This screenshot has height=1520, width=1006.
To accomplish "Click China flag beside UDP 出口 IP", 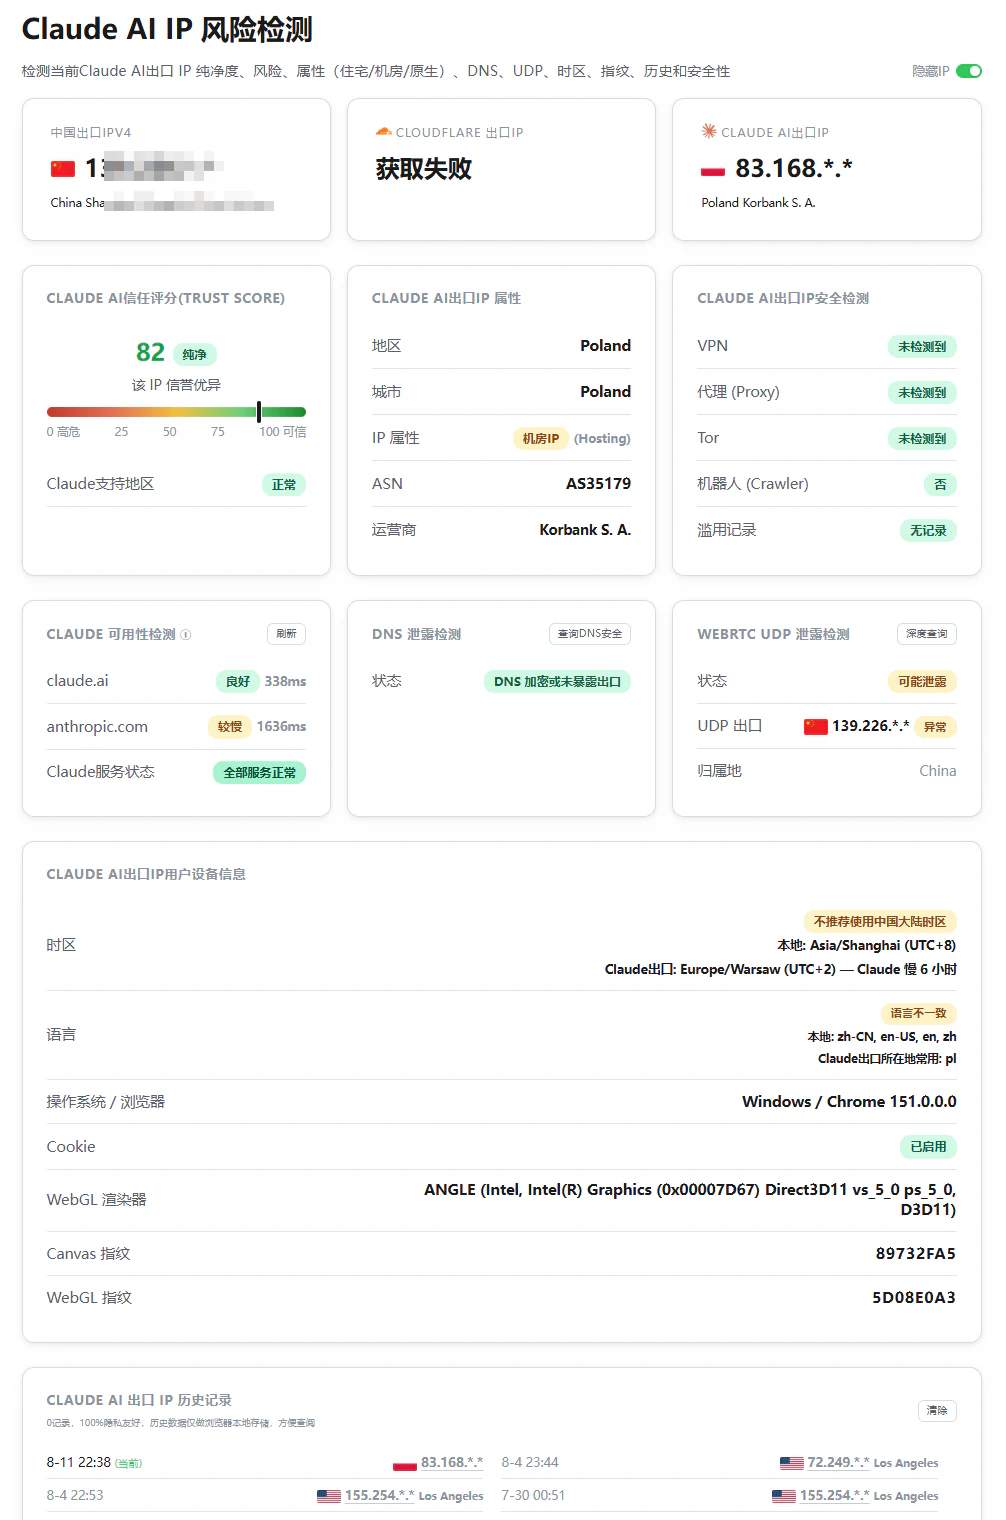I will tap(816, 726).
